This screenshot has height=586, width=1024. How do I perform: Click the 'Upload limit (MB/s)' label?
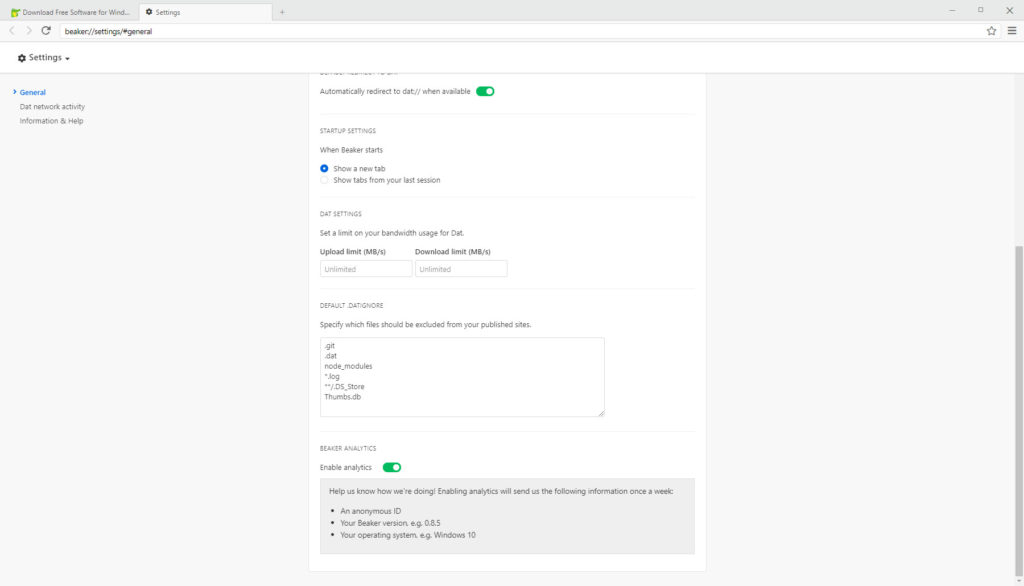(353, 252)
